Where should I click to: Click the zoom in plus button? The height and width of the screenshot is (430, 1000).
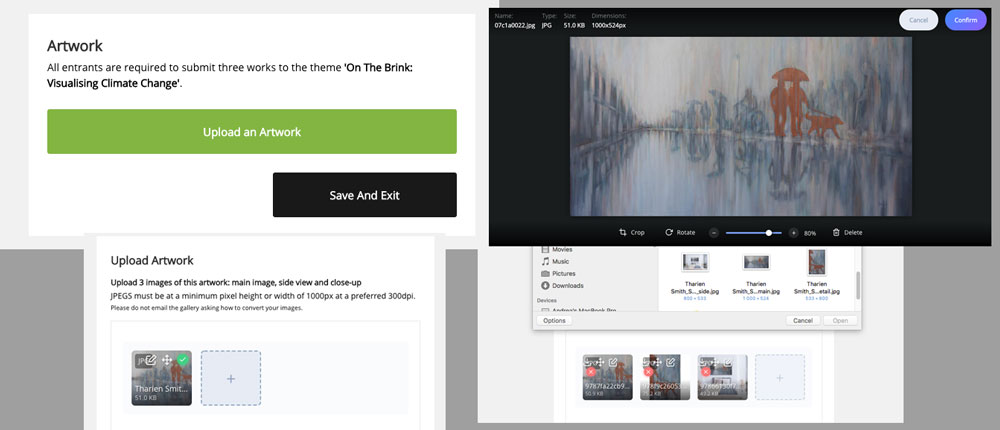tap(793, 233)
